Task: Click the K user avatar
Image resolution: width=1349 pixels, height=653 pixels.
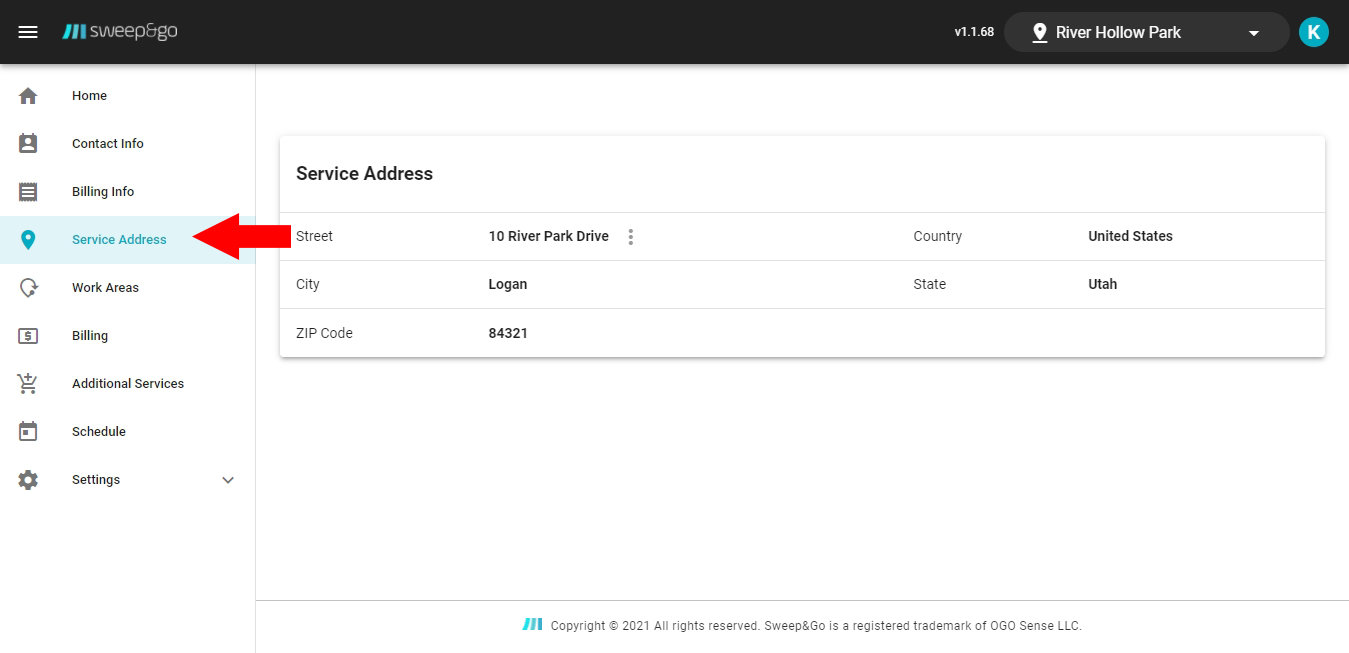Action: point(1313,31)
